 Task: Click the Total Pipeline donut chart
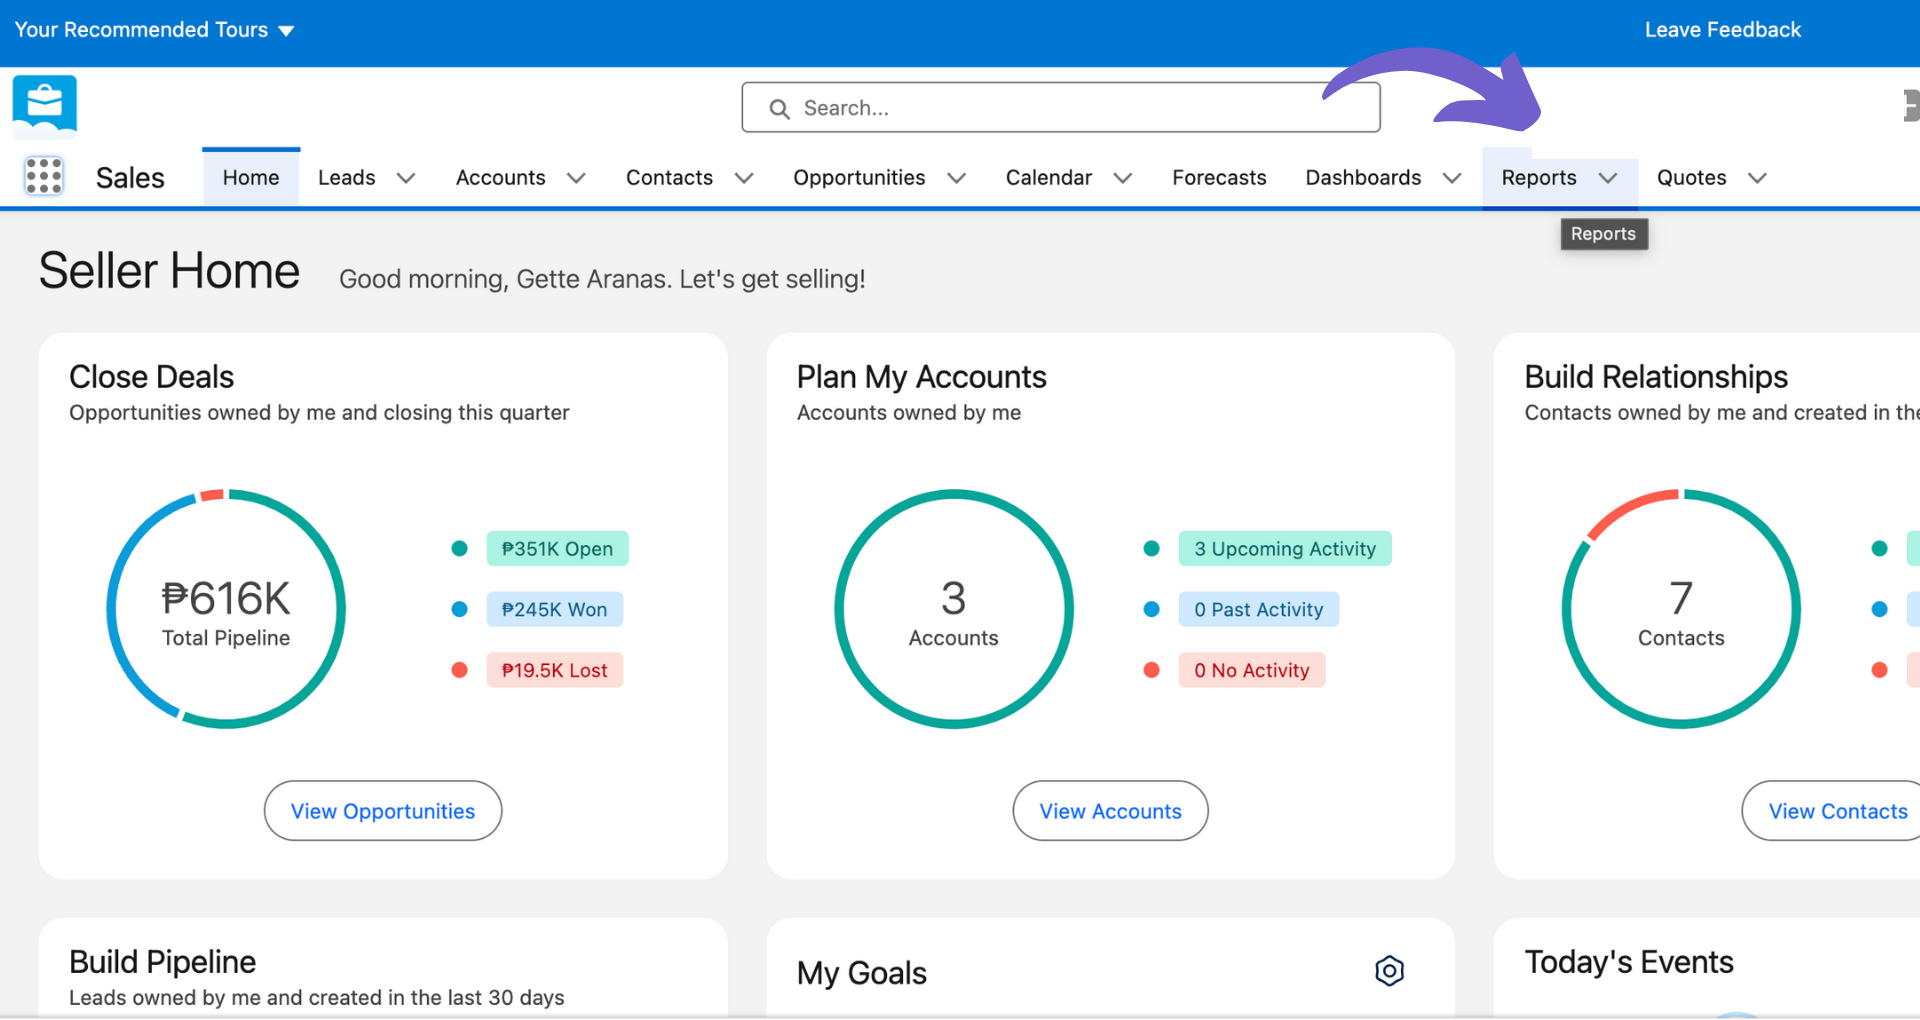click(226, 608)
